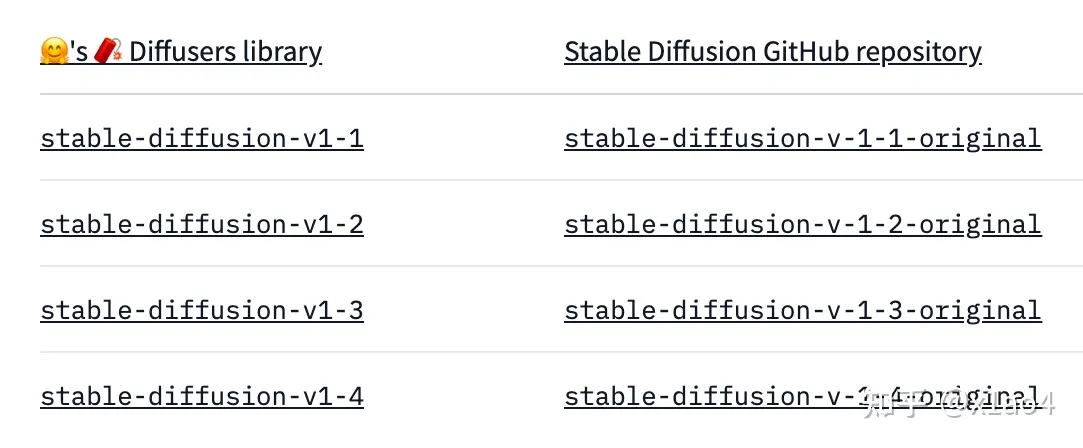
Task: Open the stable-diffusion-v1-1 link
Action: [202, 139]
